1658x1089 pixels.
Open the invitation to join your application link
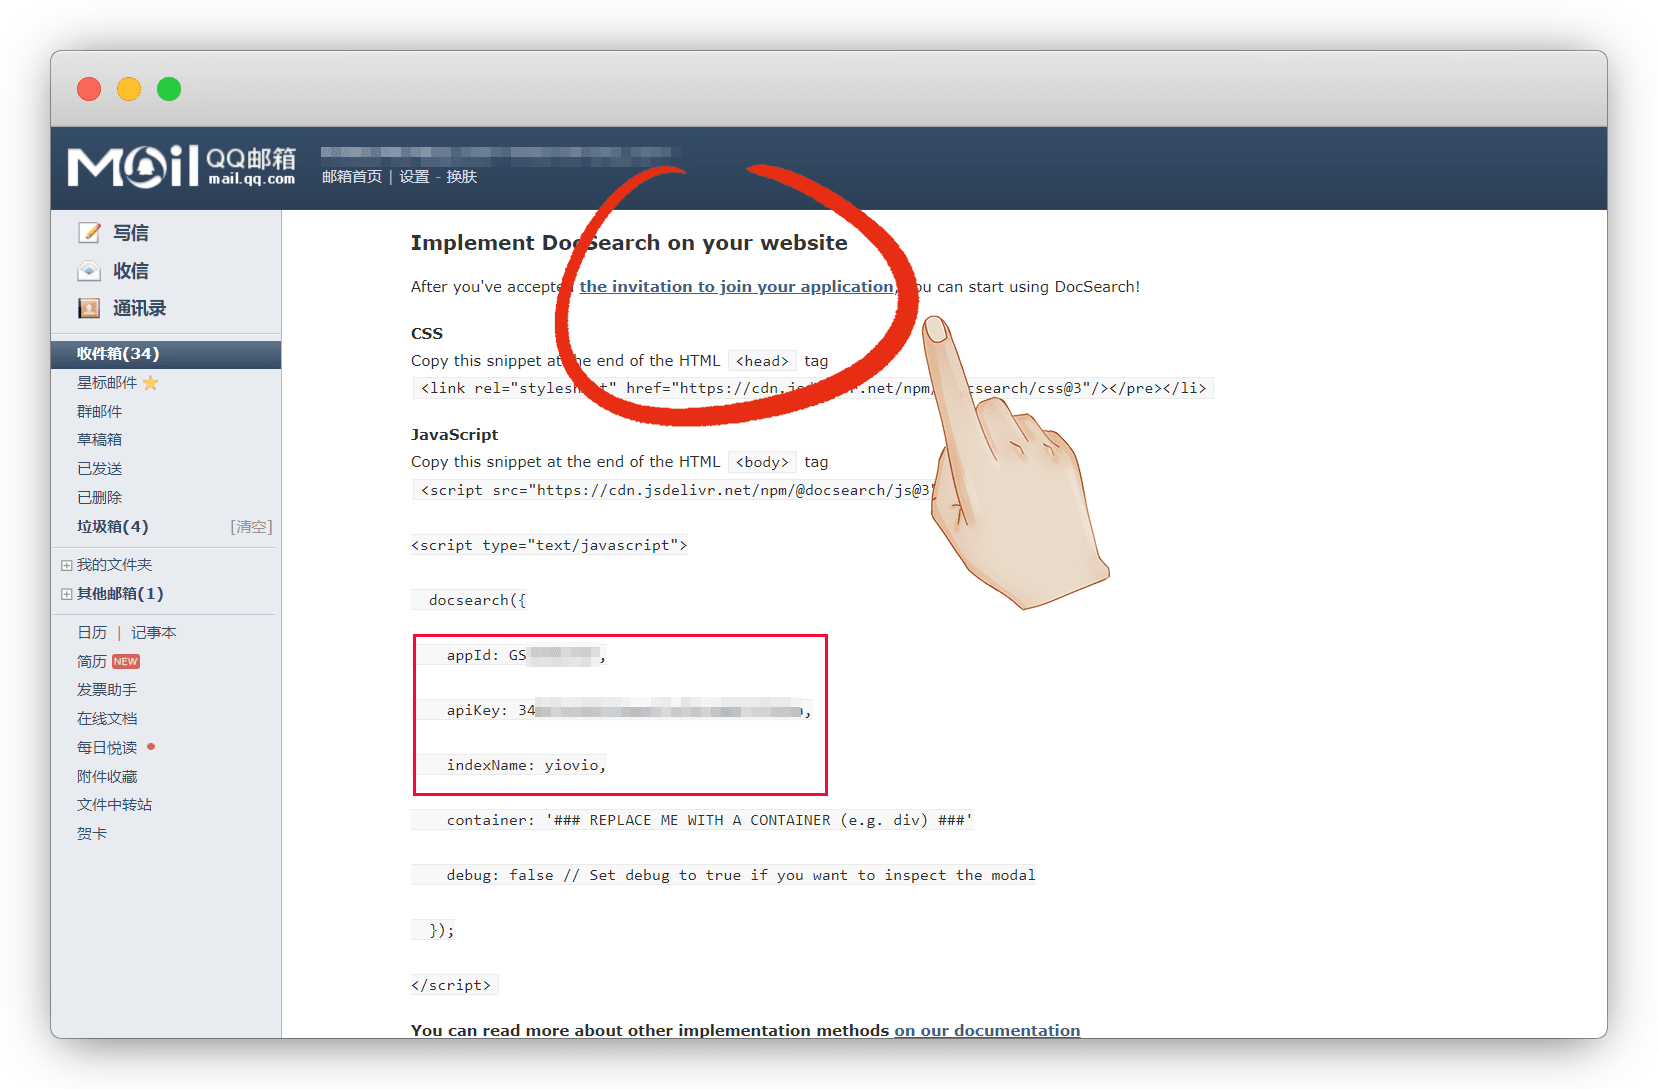point(737,287)
